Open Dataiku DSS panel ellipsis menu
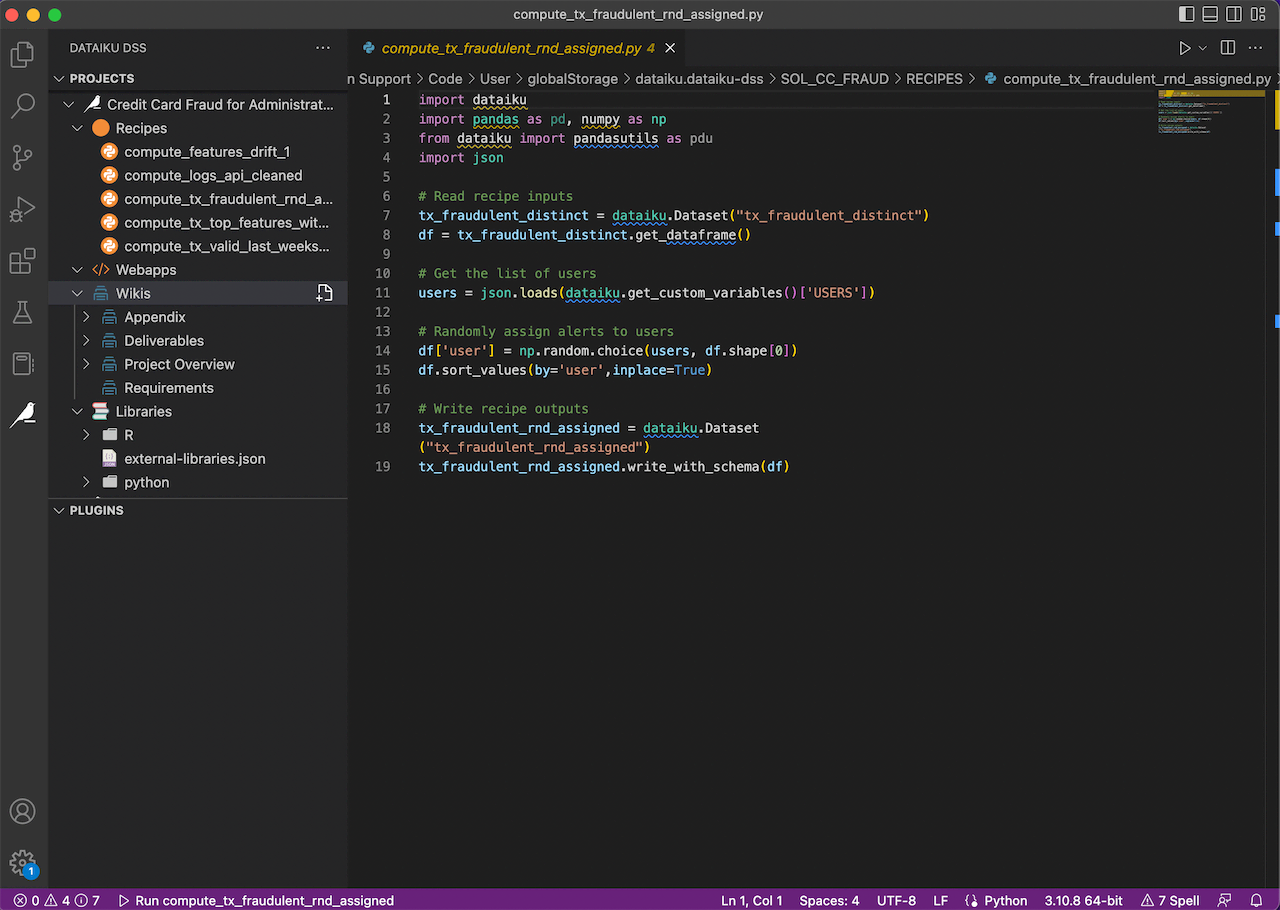The width and height of the screenshot is (1280, 910). pyautogui.click(x=322, y=48)
